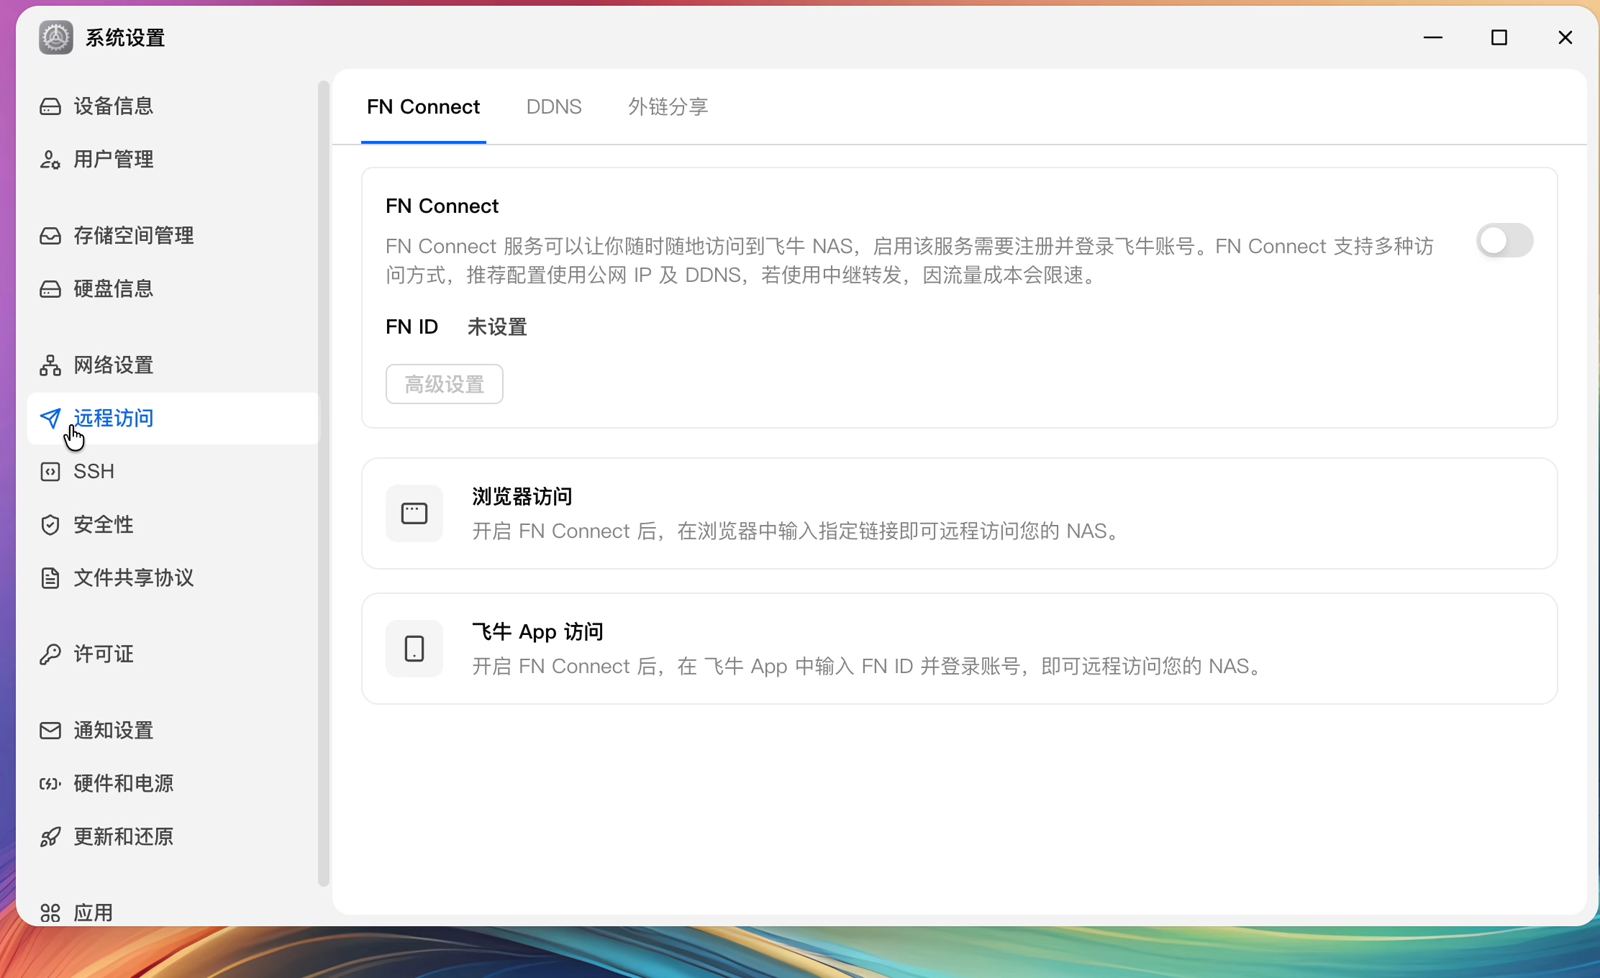Click the 存储空间管理 storage icon
The width and height of the screenshot is (1600, 978).
point(50,235)
